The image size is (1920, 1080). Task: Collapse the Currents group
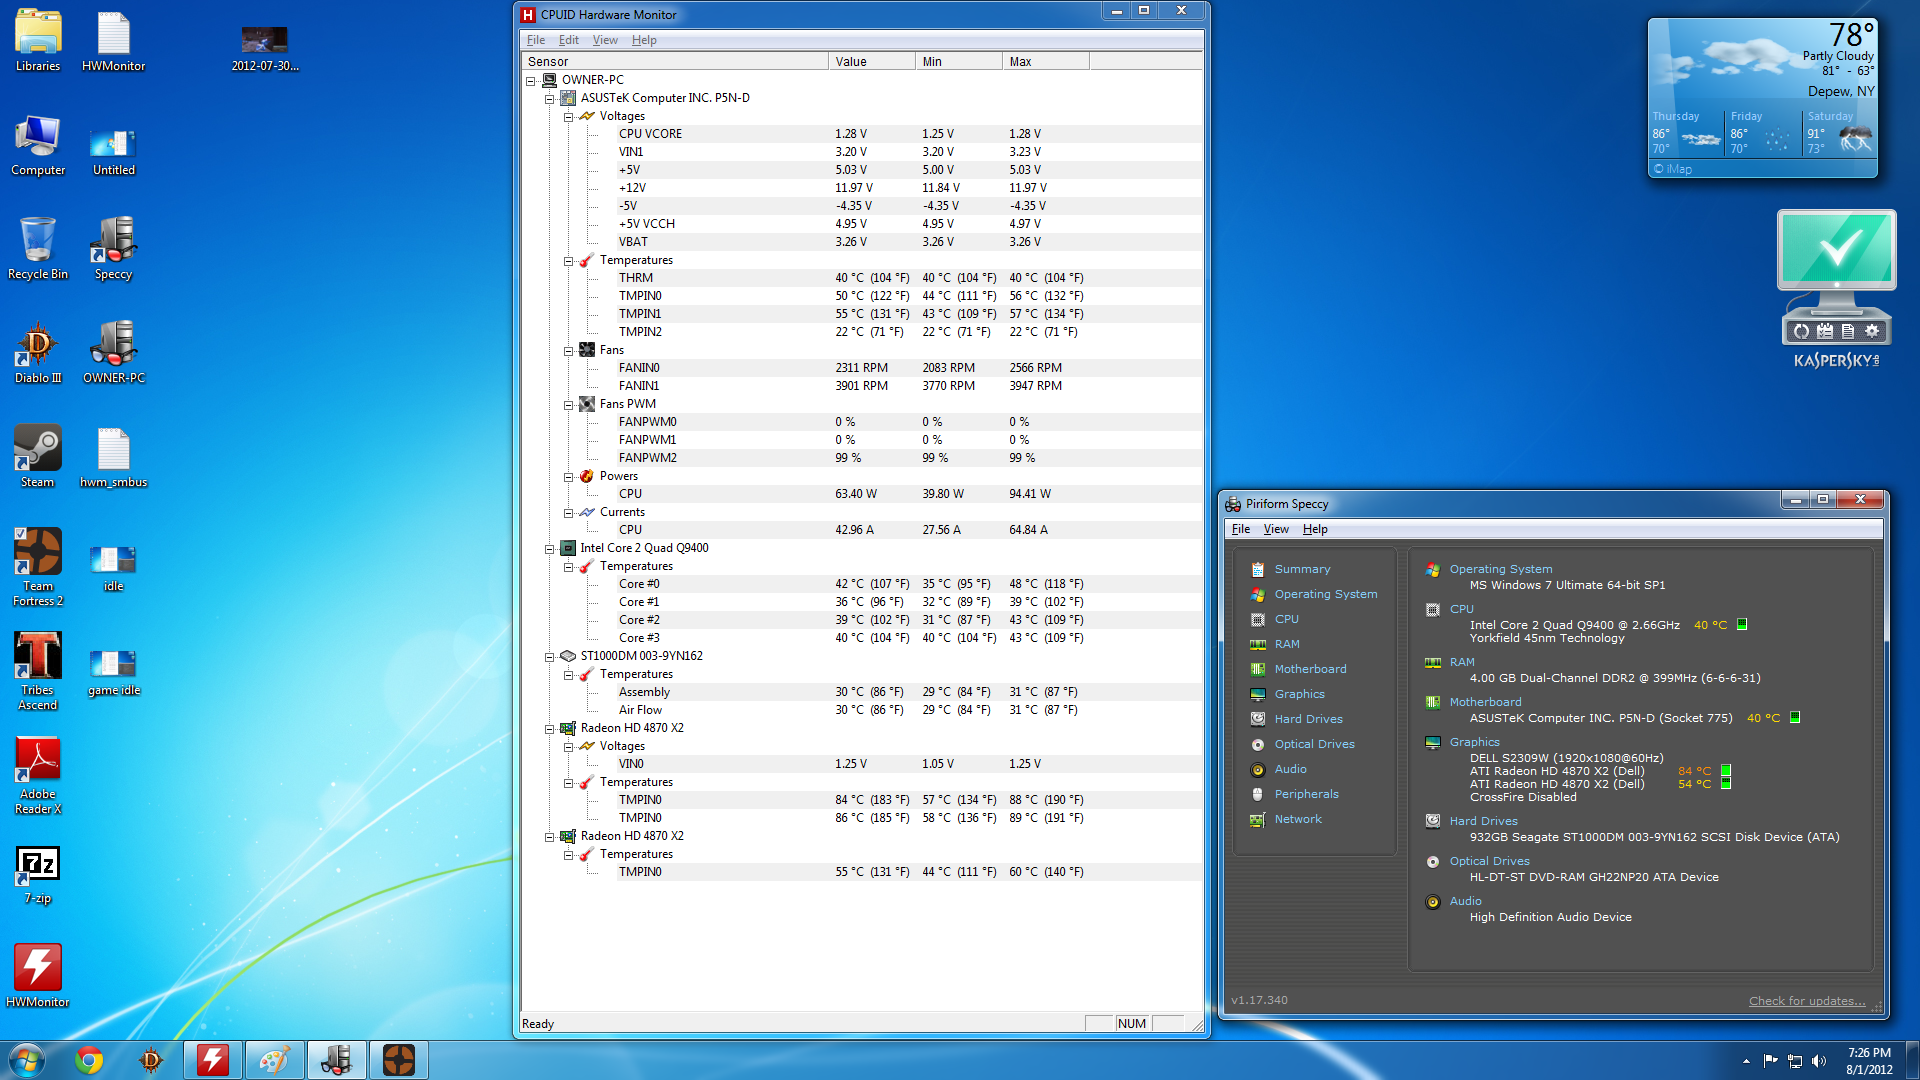coord(568,513)
